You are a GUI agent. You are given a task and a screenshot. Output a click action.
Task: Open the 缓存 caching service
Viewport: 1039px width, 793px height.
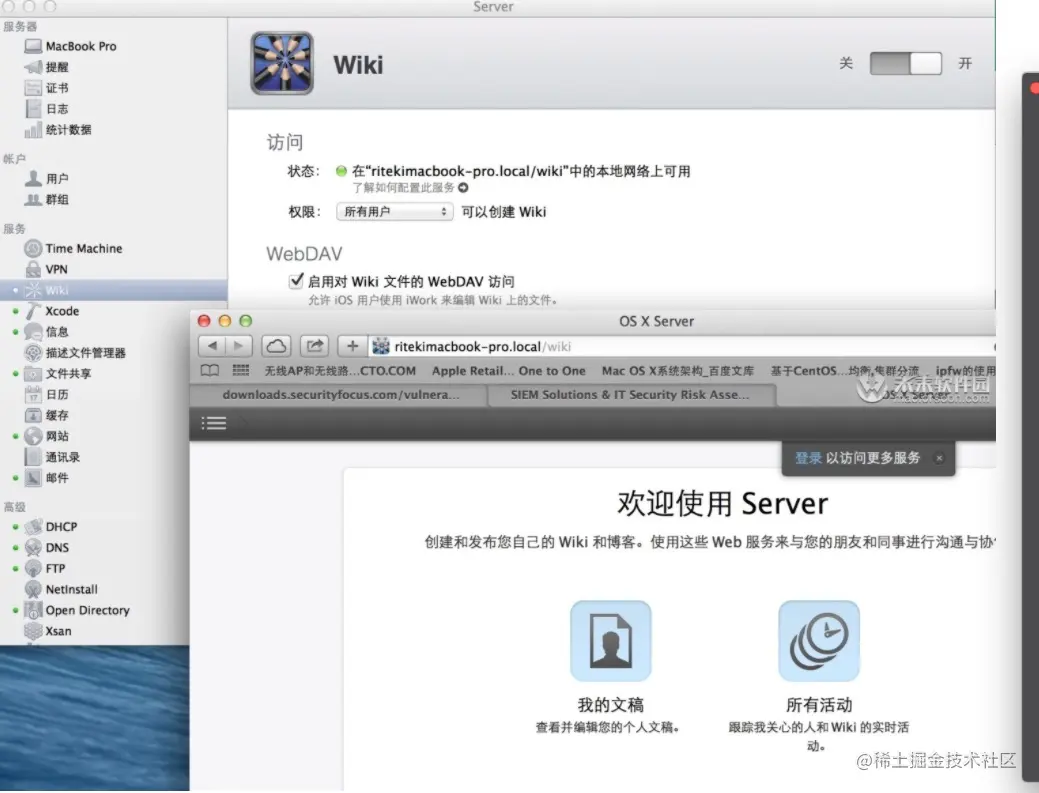pyautogui.click(x=46, y=415)
